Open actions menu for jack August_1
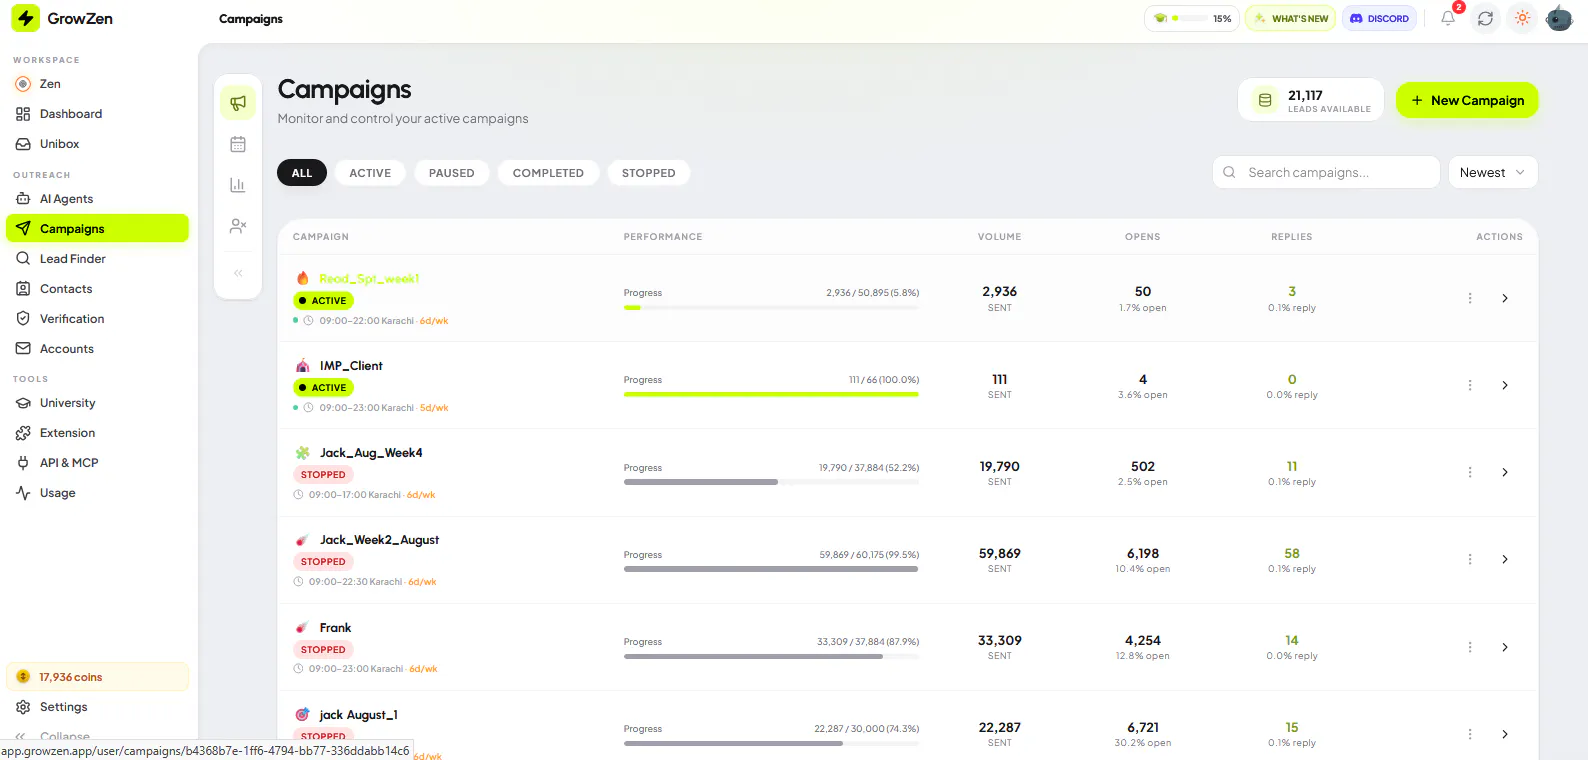The image size is (1588, 760). point(1470,734)
